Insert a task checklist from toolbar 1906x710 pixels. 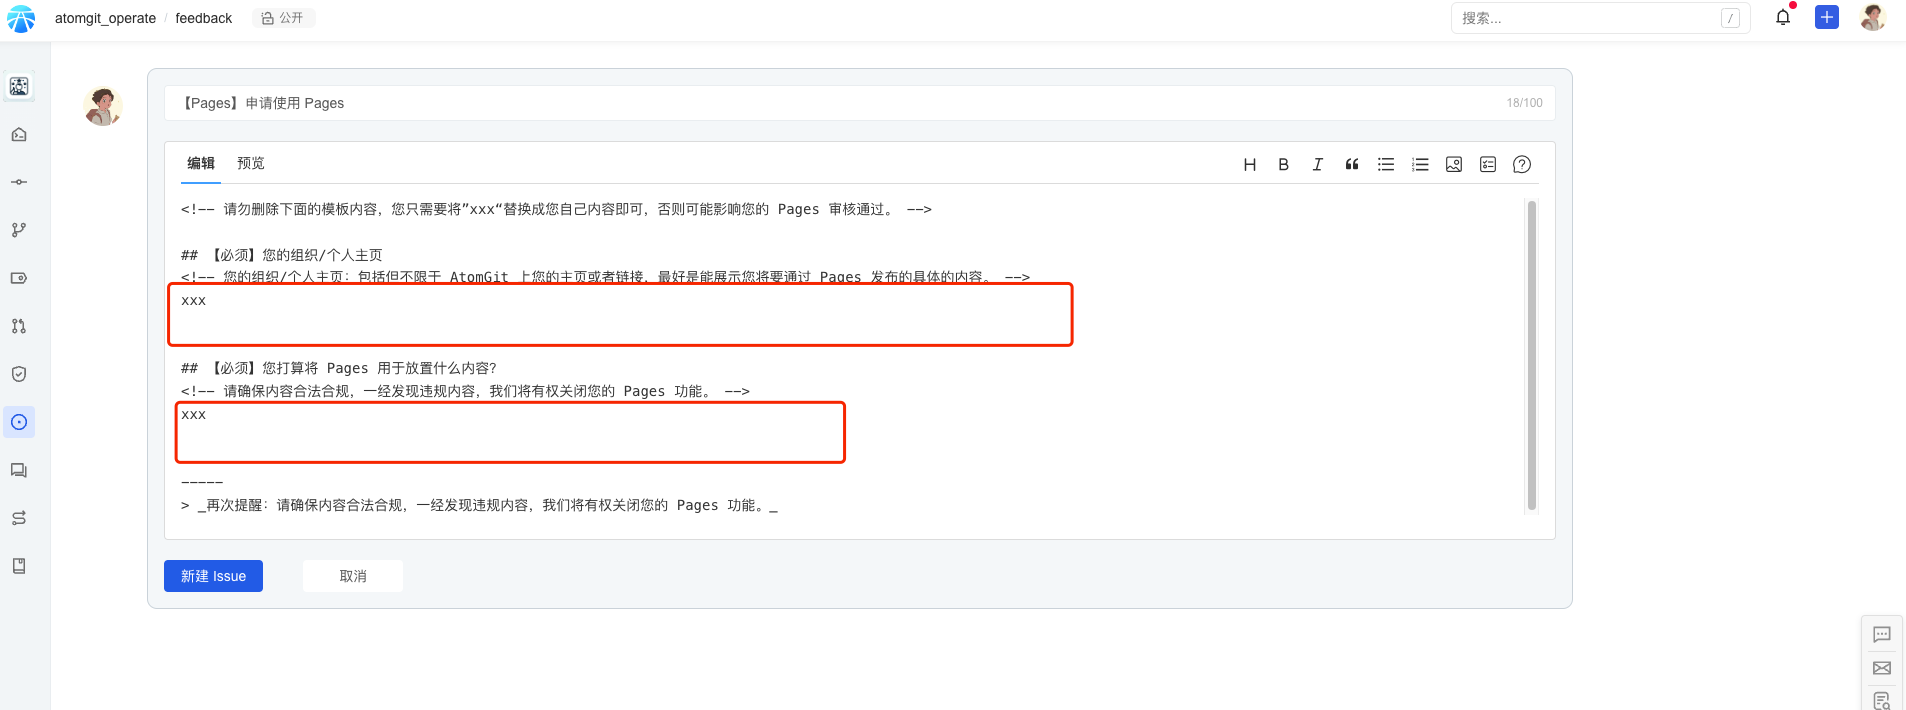[1488, 165]
